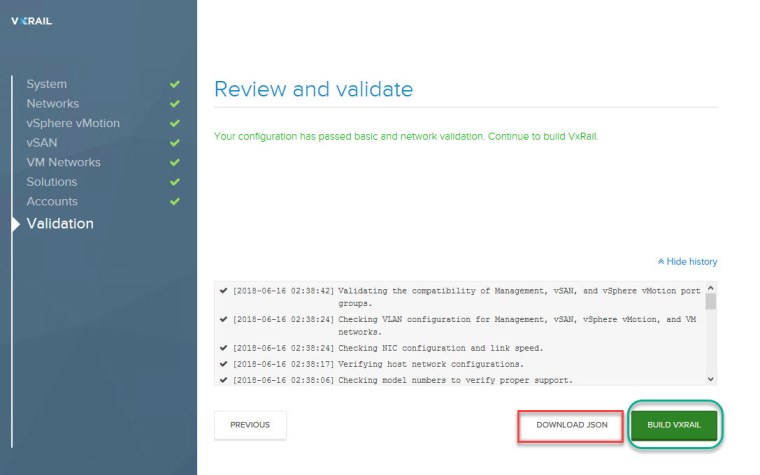Click the VxRail logo
Screen dimensions: 760x475
click(32, 21)
